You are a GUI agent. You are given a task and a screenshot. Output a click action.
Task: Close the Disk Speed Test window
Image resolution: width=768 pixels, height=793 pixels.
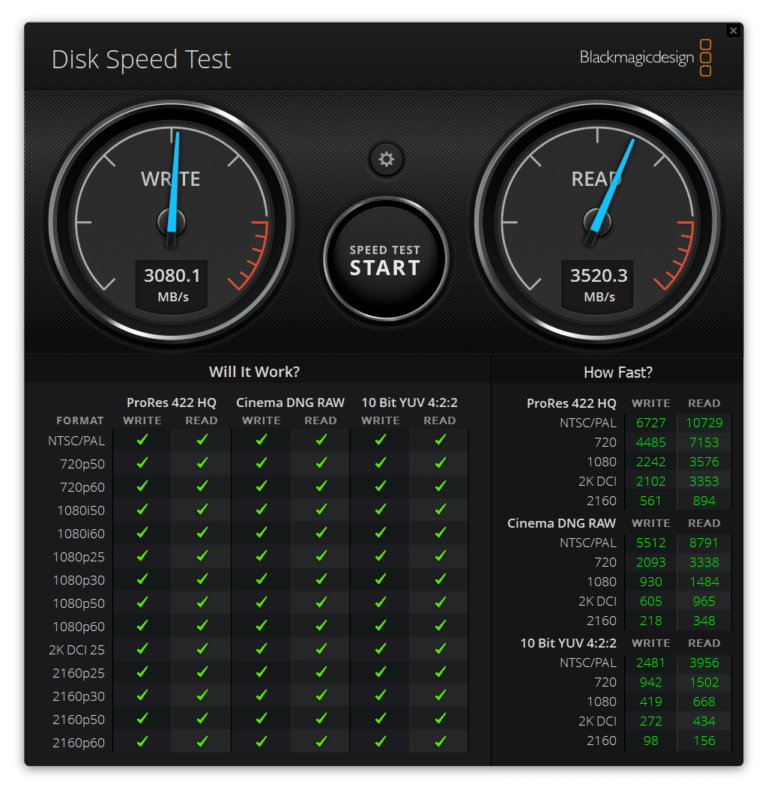pos(733,31)
